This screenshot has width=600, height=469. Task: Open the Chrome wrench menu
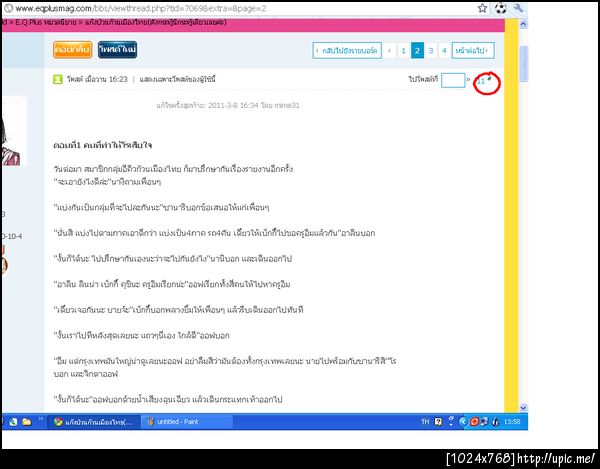click(x=518, y=8)
